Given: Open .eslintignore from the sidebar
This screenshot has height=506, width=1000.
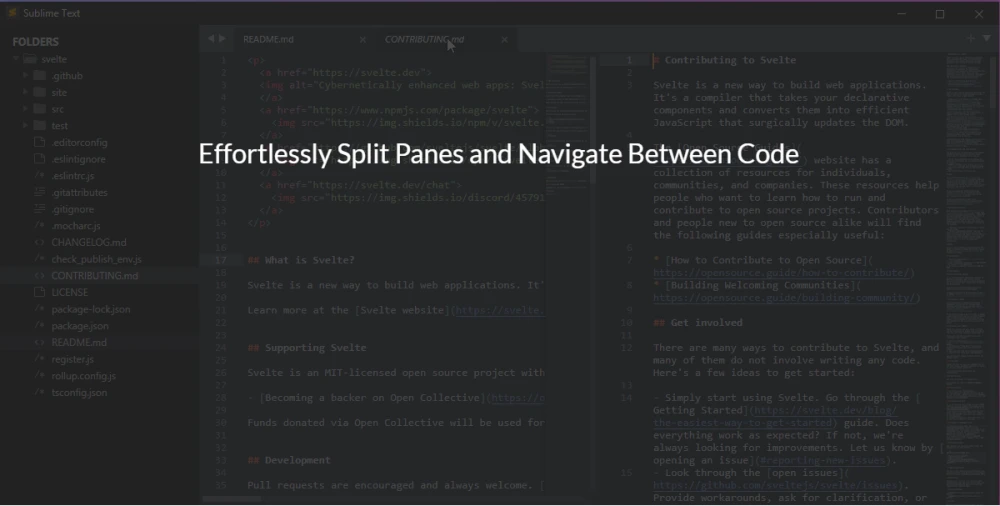Looking at the screenshot, I should click(x=78, y=159).
